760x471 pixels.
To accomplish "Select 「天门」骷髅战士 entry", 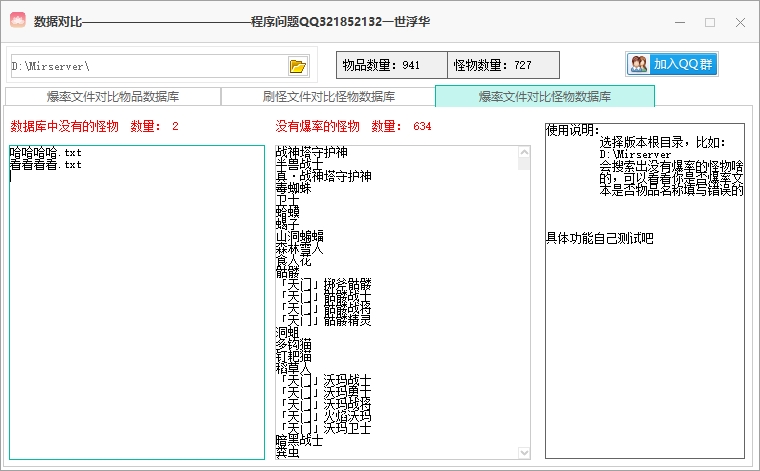I will click(x=324, y=296).
